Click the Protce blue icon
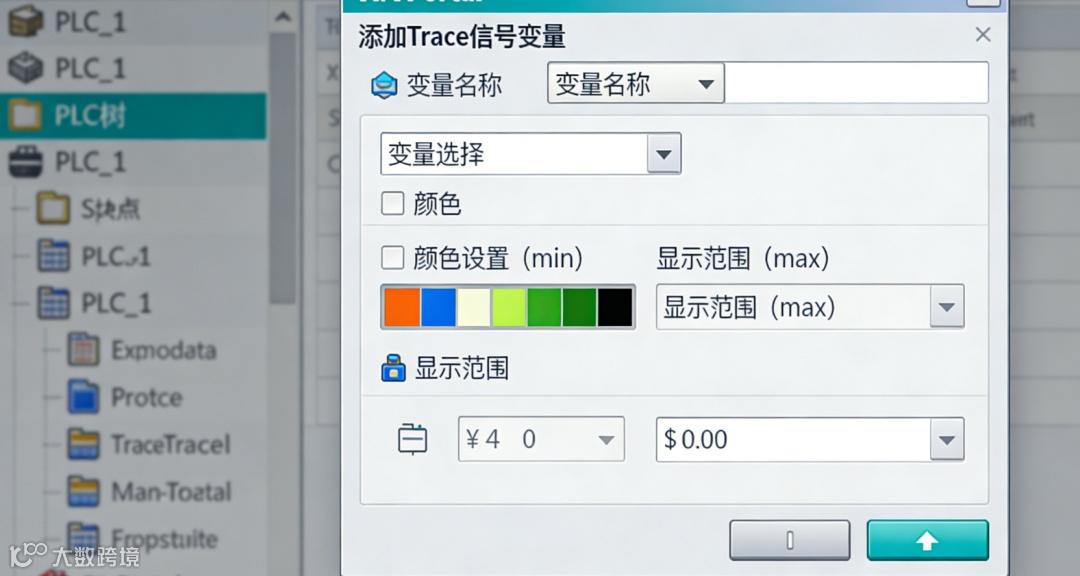This screenshot has width=1080, height=576. tap(83, 398)
